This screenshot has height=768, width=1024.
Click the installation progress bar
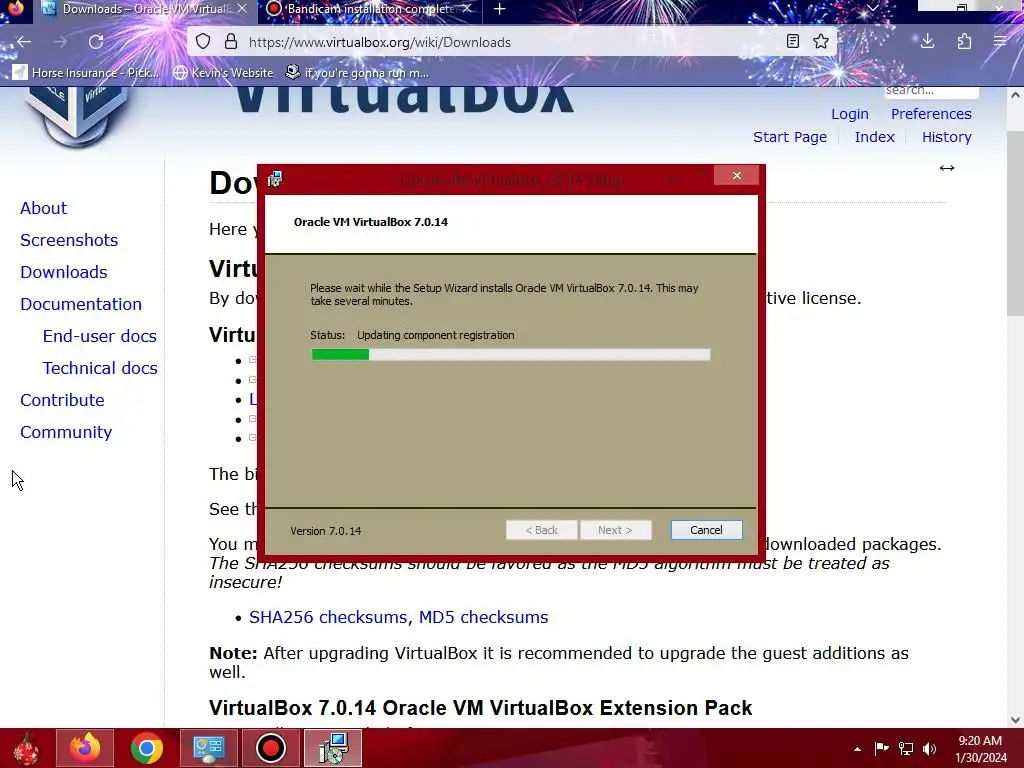511,355
